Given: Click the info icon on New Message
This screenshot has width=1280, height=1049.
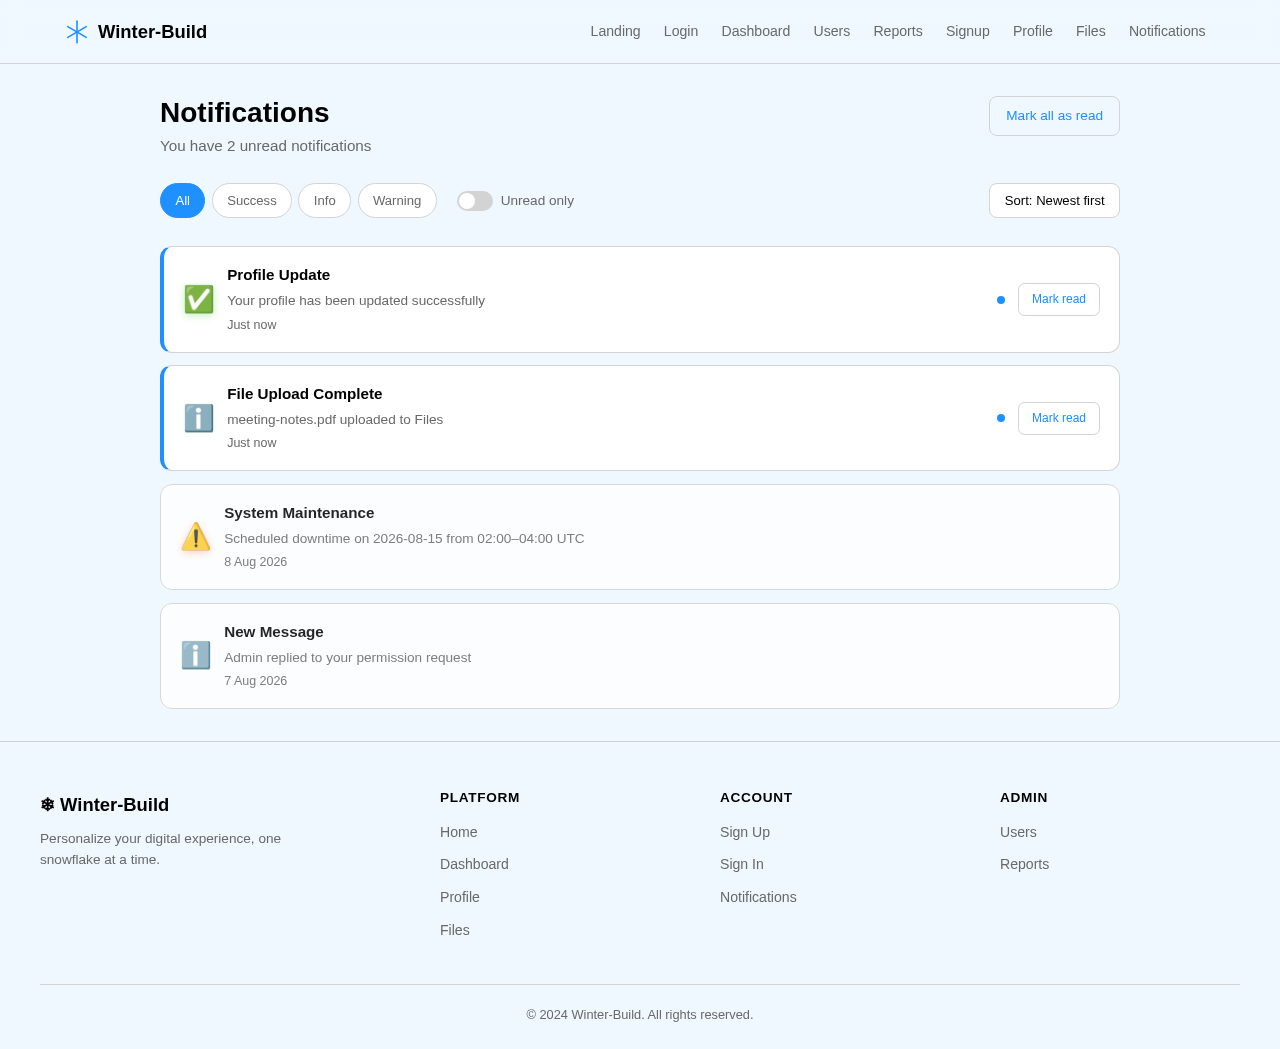Looking at the screenshot, I should point(196,655).
